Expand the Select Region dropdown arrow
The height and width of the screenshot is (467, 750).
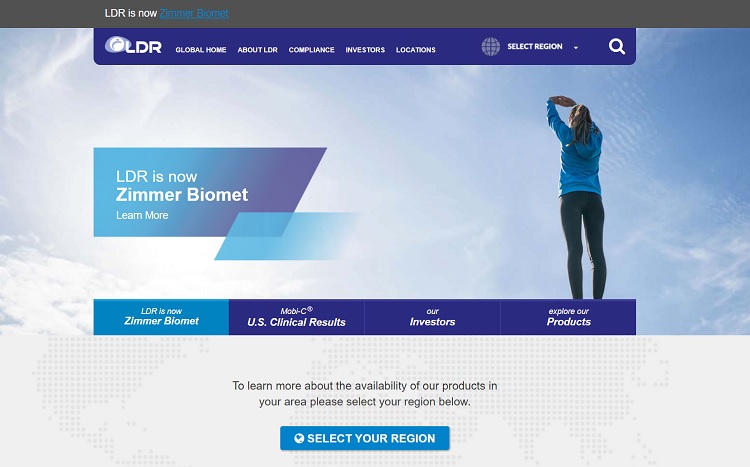point(575,48)
